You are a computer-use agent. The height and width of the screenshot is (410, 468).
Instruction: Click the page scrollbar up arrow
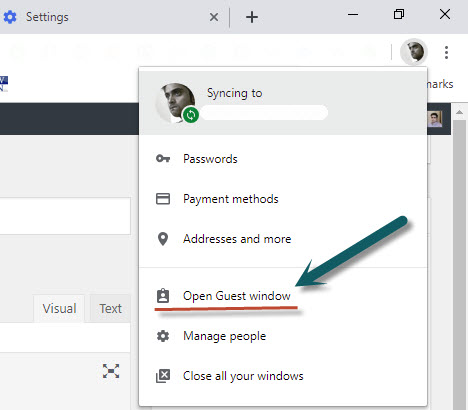pos(459,112)
